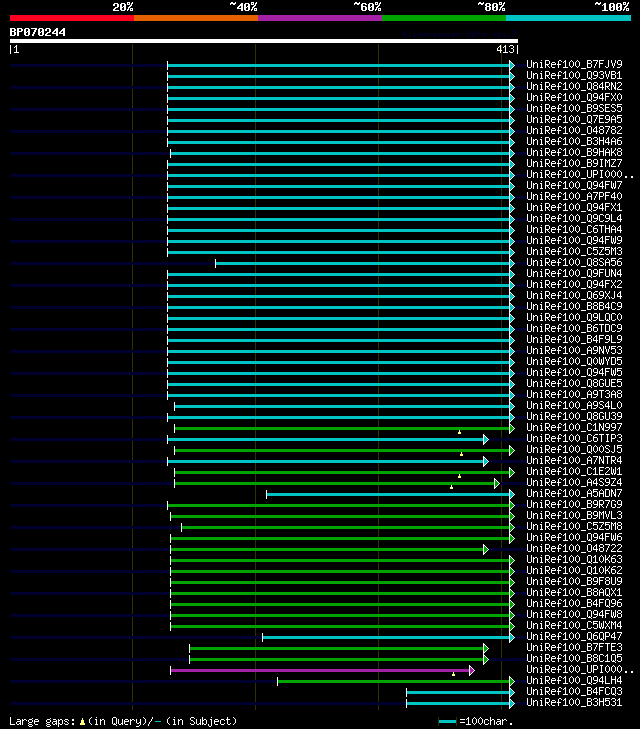Select the UniRef100_B3H4A6 label
Screen dimensions: 640x729
[574, 141]
